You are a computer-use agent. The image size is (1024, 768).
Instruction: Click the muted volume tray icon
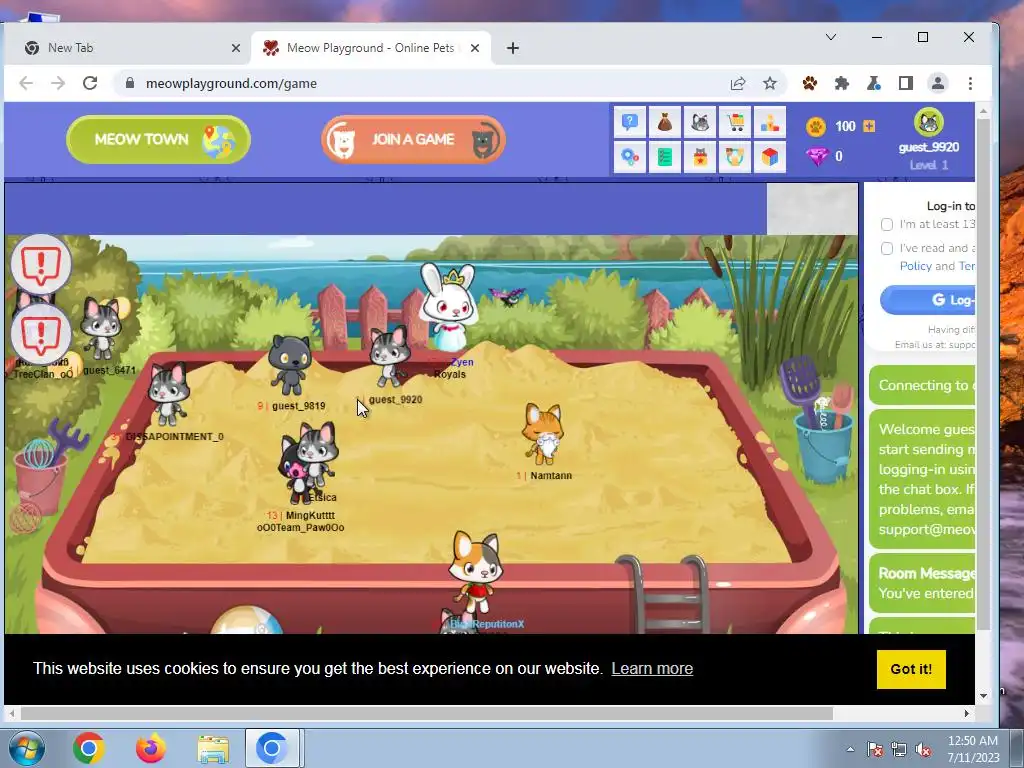click(x=923, y=750)
